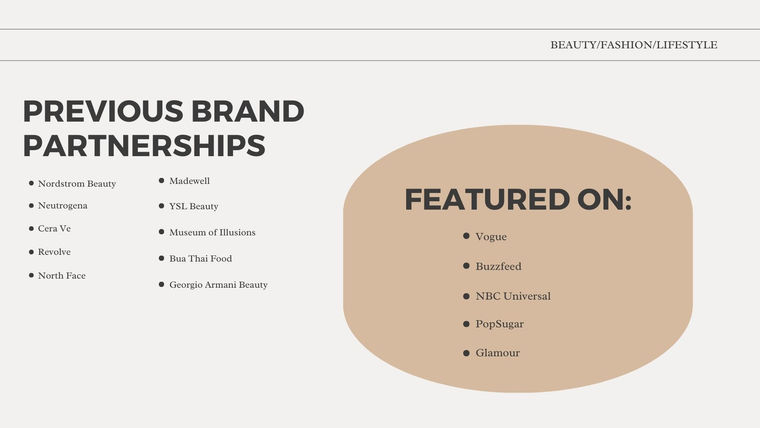Image resolution: width=760 pixels, height=428 pixels.
Task: Select the BEAUTY/FASHION/LIFESTYLE header text
Action: [x=633, y=45]
